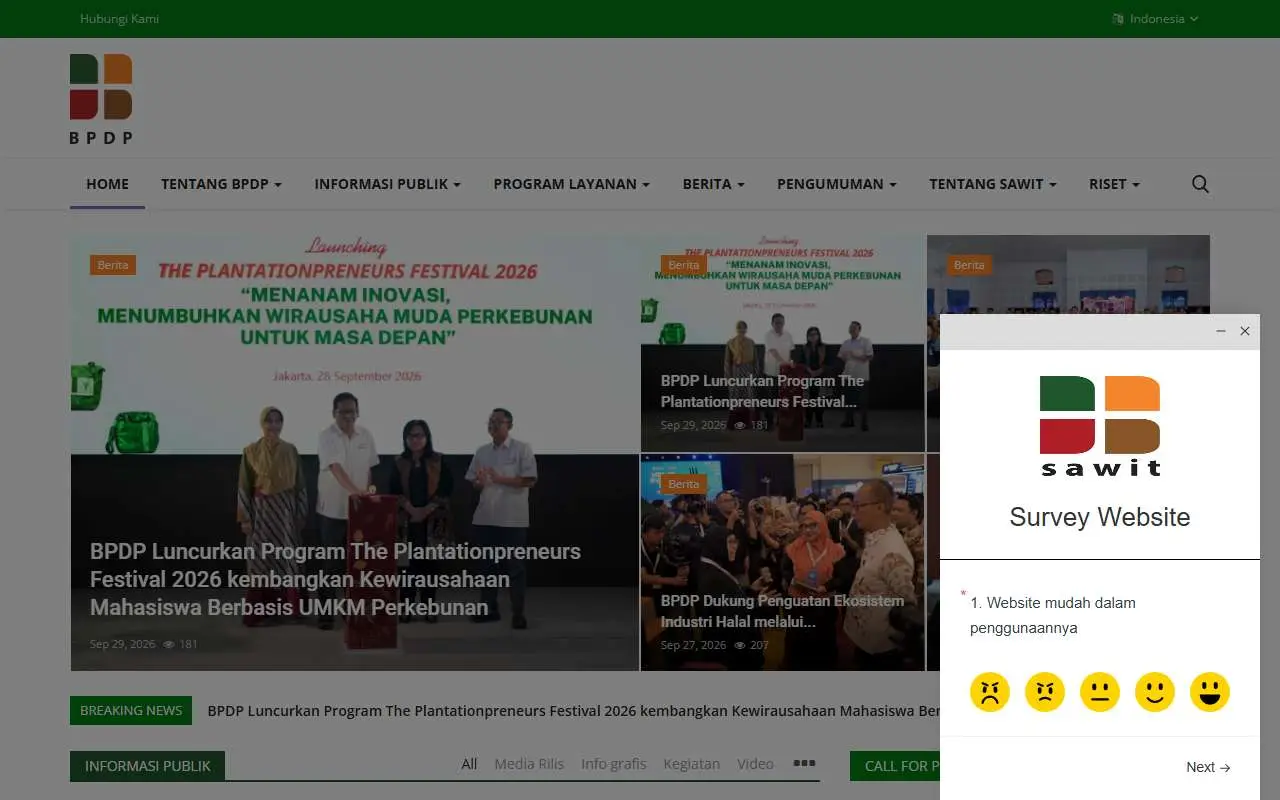Open the breaking news ticker headline
This screenshot has height=800, width=1280.
573,711
